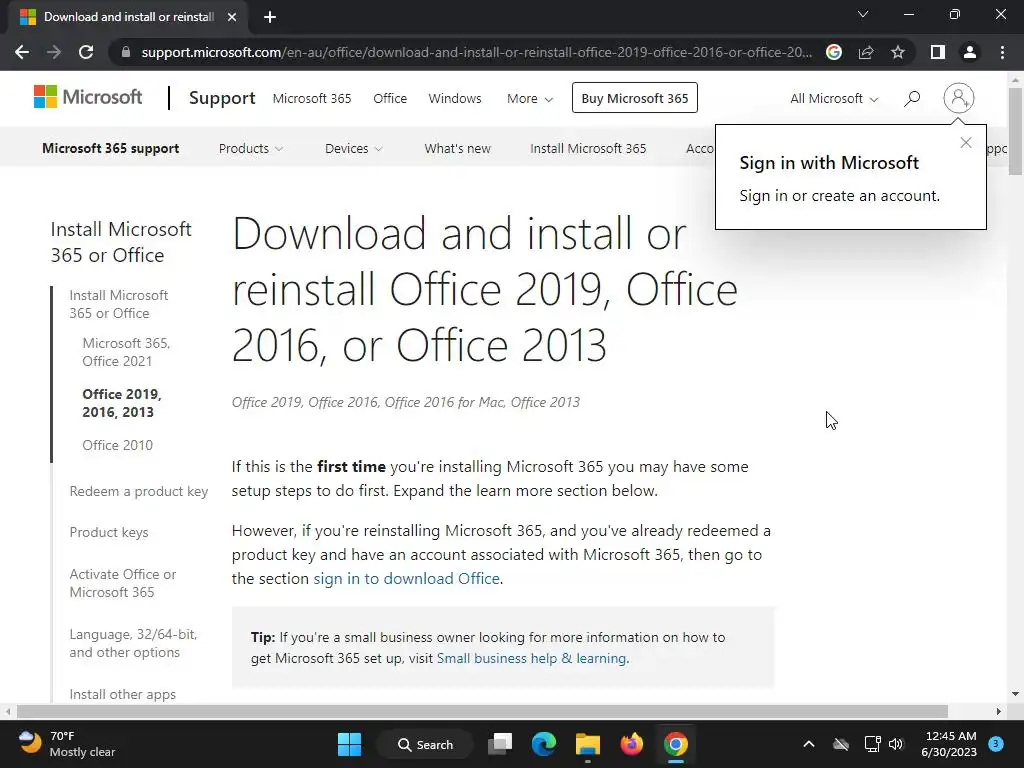Click Microsoft 365 support in the subnav
Screen dimensions: 1024x768
point(110,148)
